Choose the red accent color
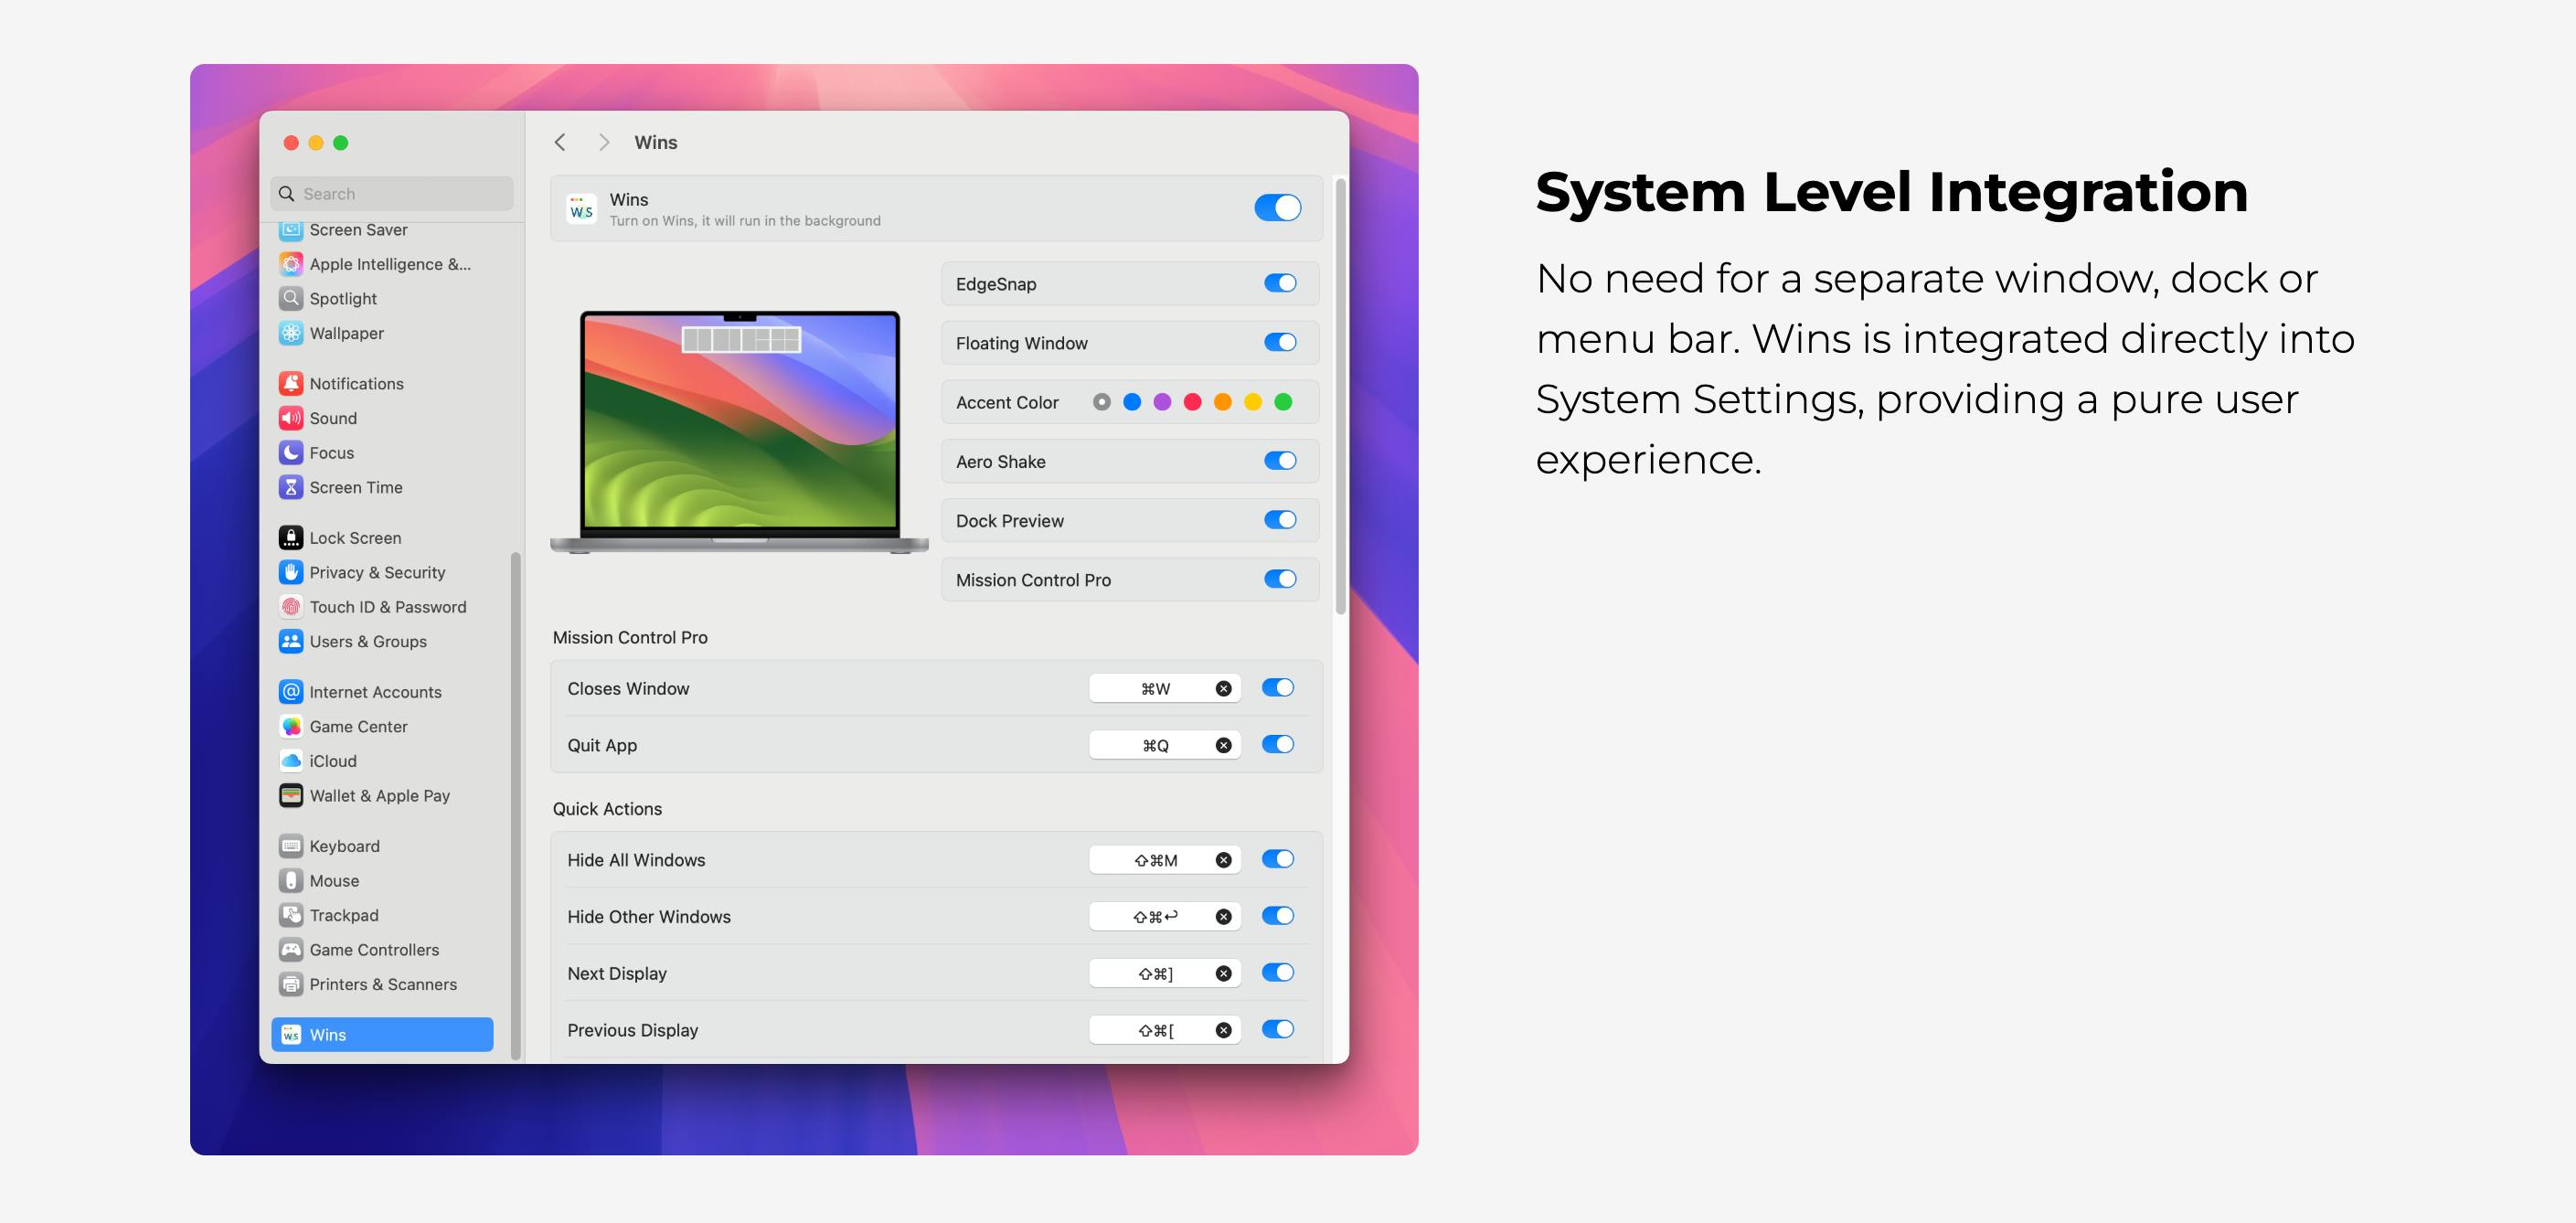 [x=1192, y=401]
